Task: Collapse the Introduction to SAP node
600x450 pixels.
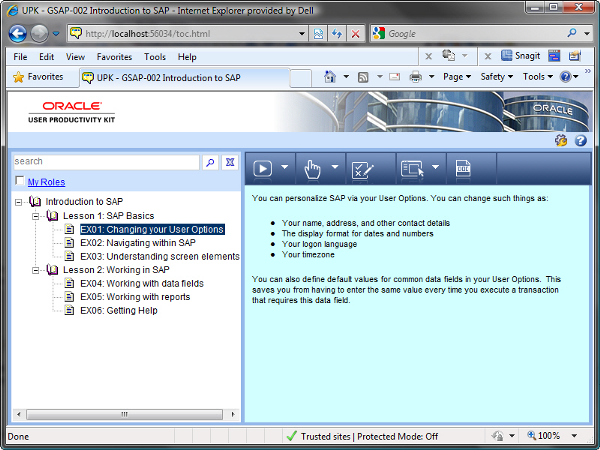Action: [x=18, y=202]
